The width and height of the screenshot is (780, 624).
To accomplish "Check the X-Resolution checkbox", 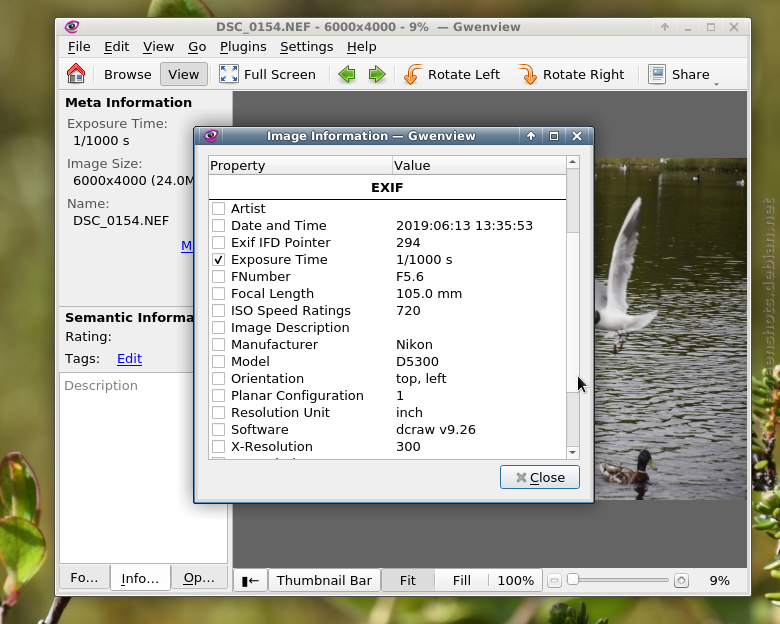I will point(218,446).
